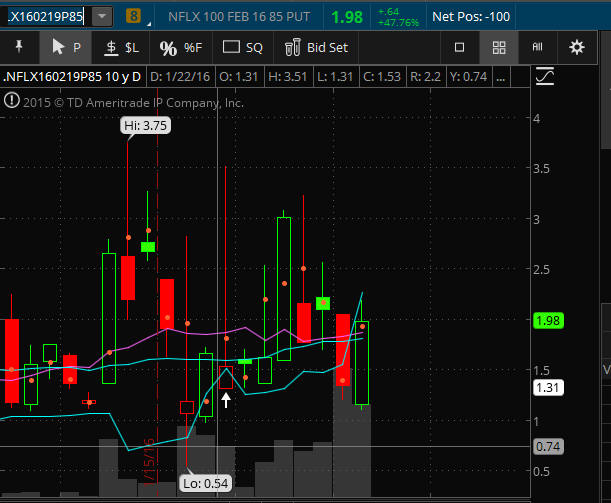Pin the chart toolbar with pushpin
The width and height of the screenshot is (611, 503).
coord(19,47)
